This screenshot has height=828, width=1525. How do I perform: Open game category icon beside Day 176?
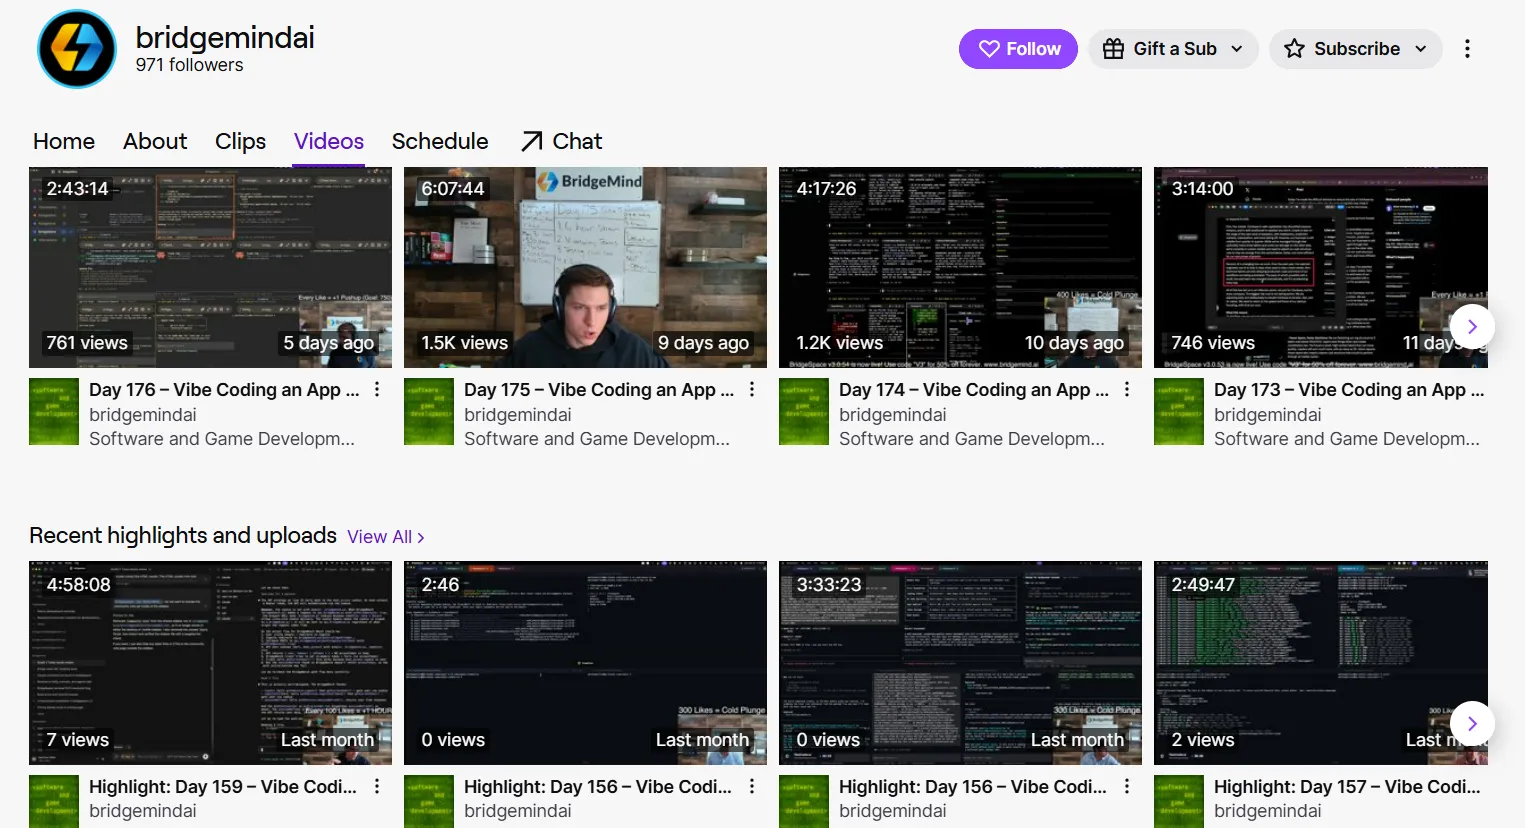click(x=54, y=412)
